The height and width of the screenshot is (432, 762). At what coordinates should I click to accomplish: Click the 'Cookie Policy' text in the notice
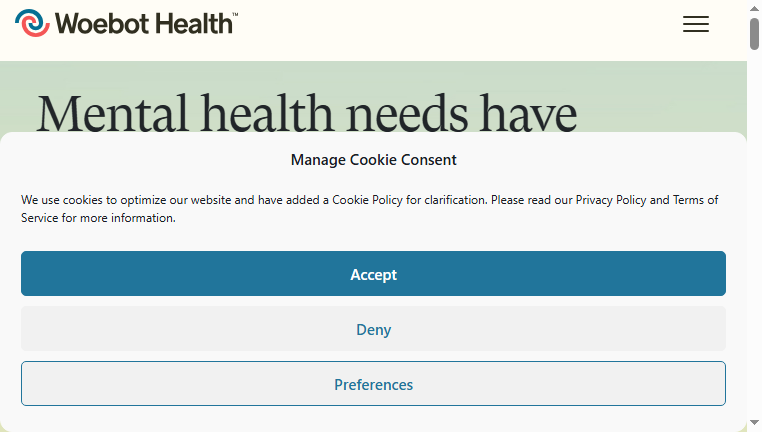[367, 200]
